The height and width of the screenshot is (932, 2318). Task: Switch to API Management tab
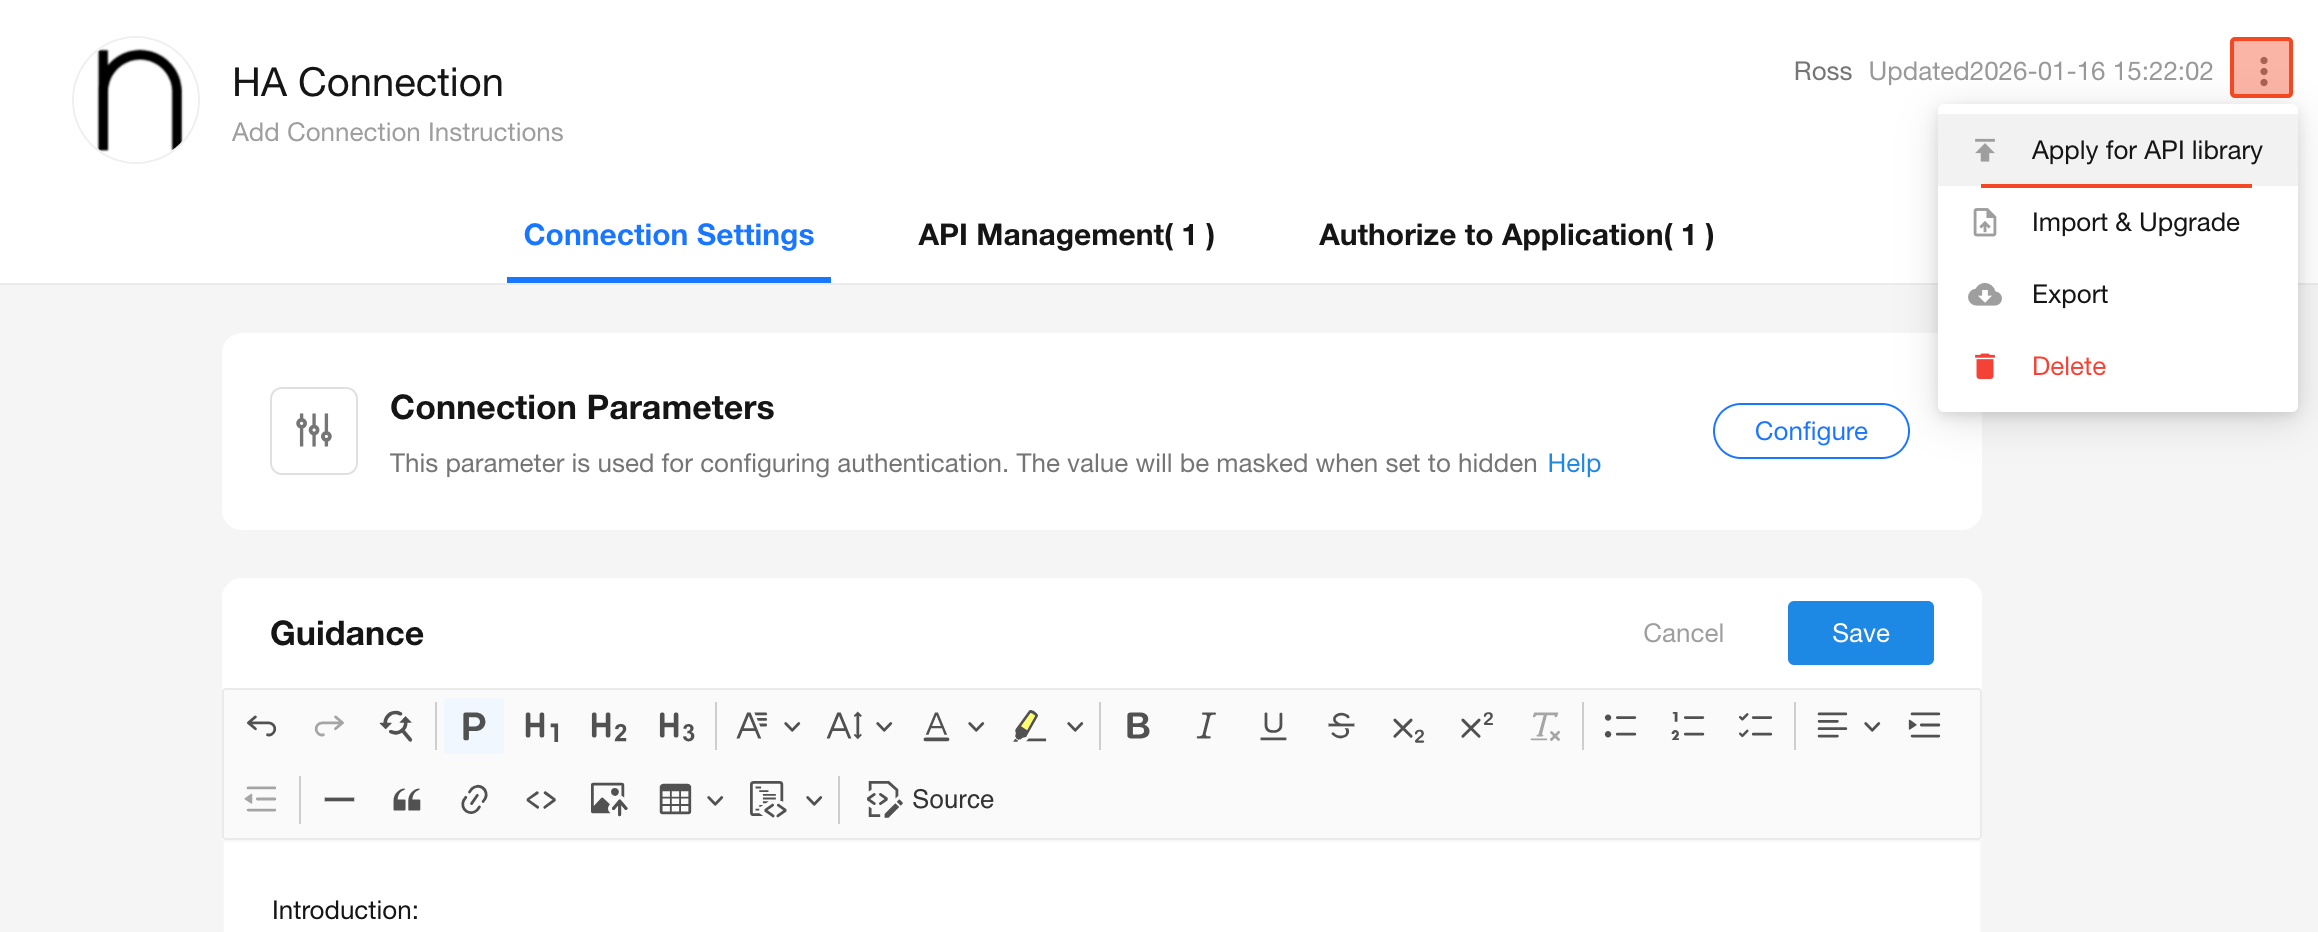(x=1066, y=235)
